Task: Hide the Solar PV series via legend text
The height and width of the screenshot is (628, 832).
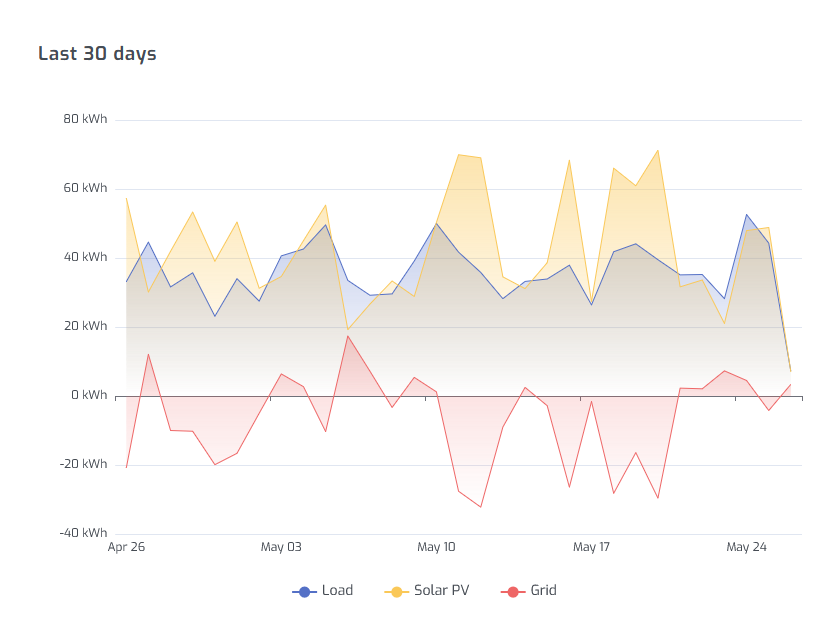Action: [441, 591]
